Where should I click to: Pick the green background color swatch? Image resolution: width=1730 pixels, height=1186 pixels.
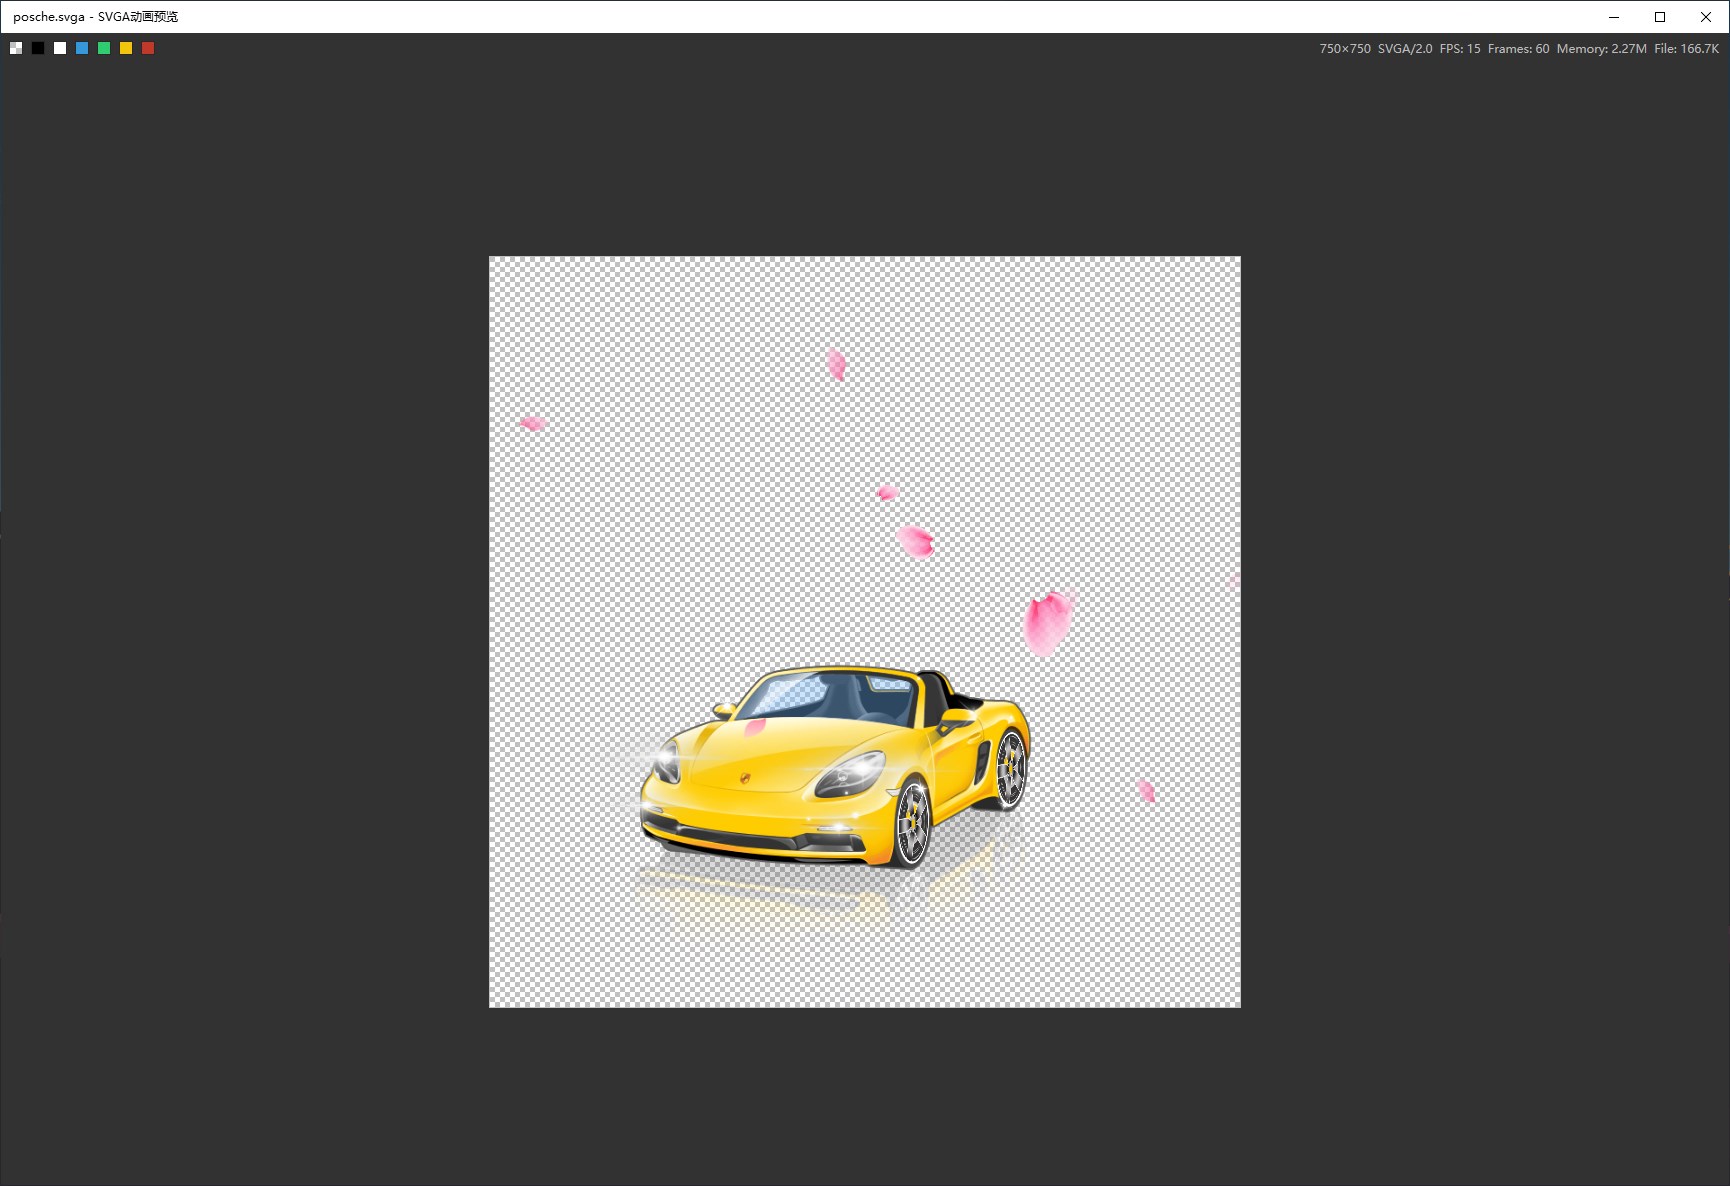click(x=104, y=48)
